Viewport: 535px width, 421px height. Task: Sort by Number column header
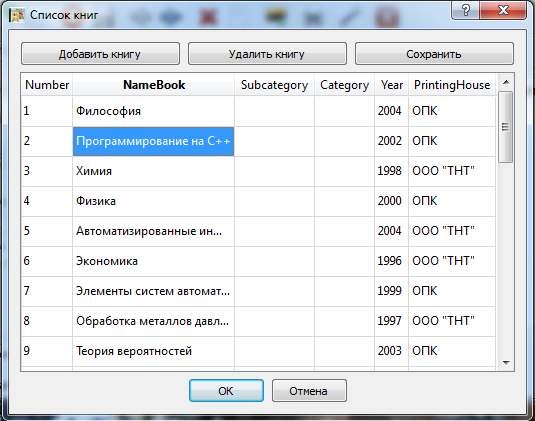(x=47, y=85)
